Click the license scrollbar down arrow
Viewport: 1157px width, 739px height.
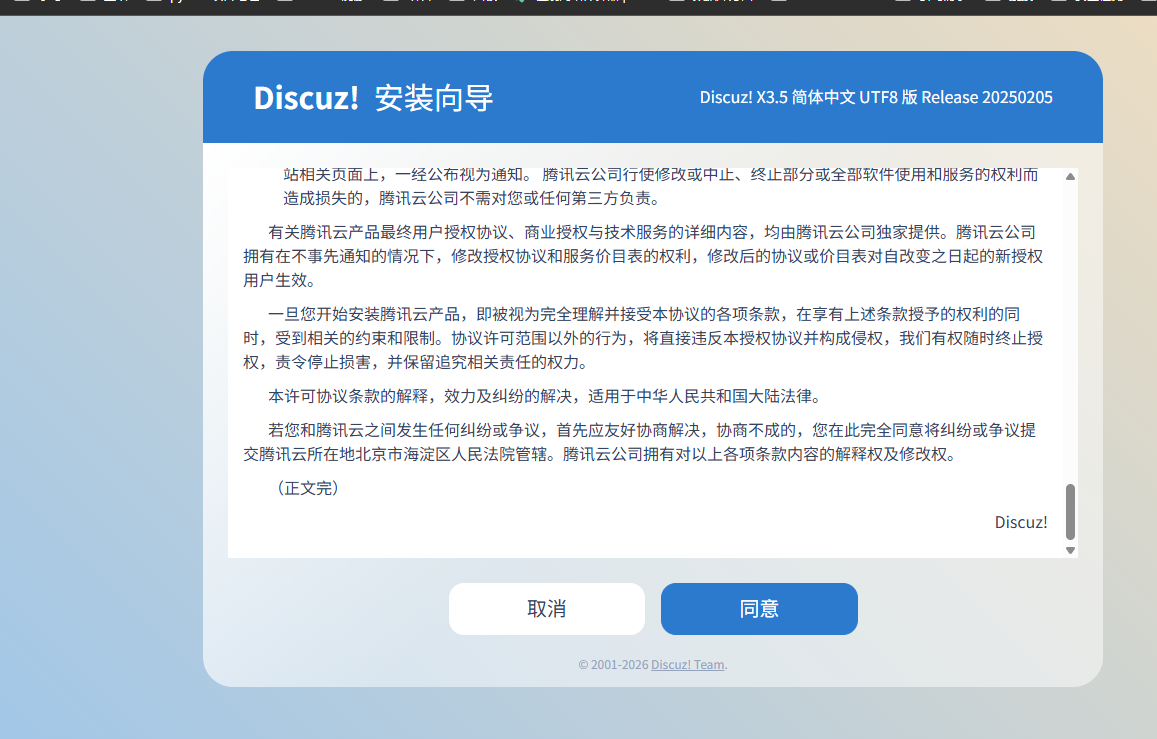1070,550
